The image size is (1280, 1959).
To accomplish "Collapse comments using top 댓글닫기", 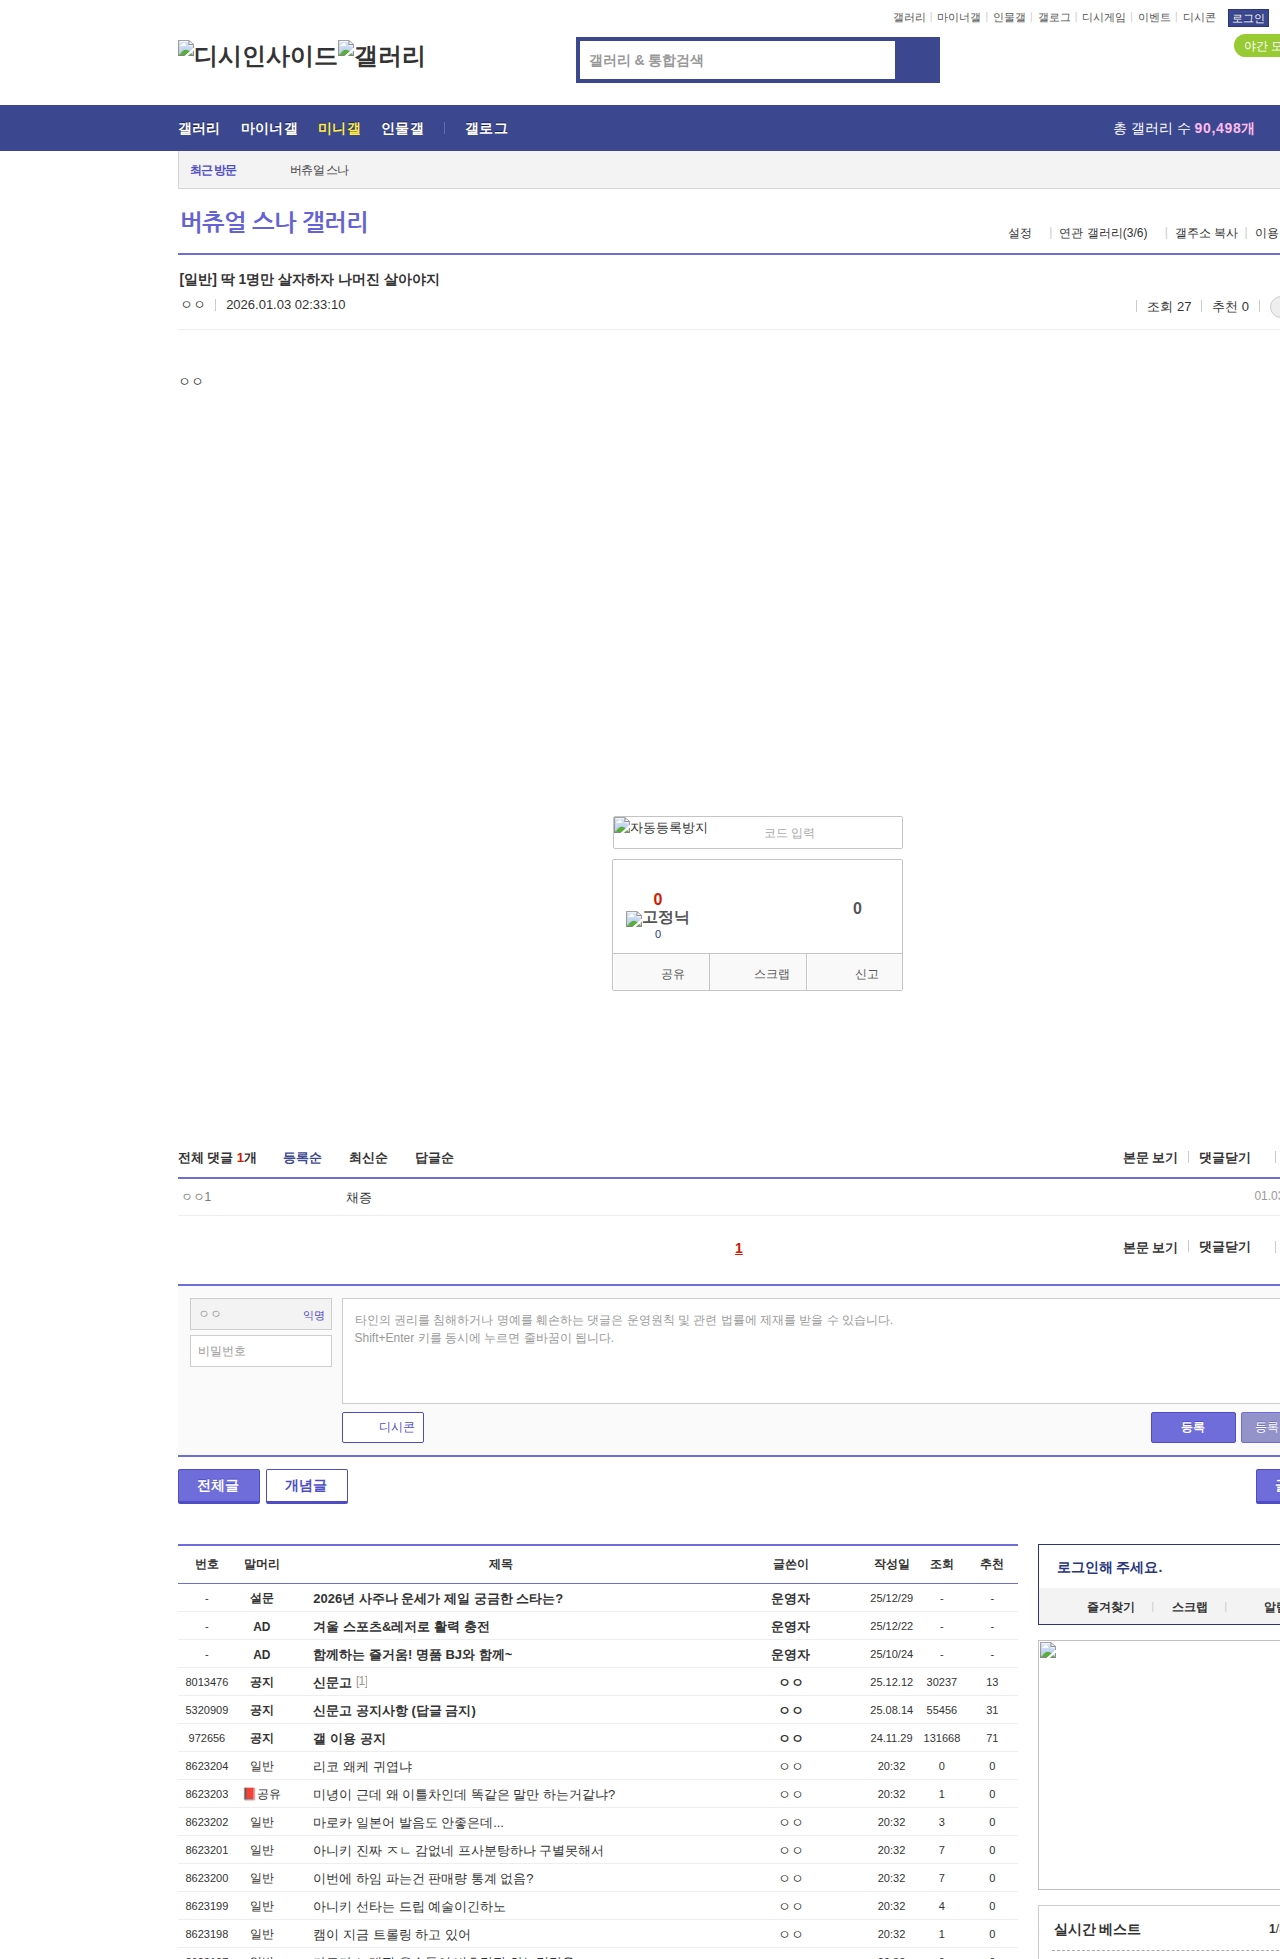I will [x=1224, y=1158].
